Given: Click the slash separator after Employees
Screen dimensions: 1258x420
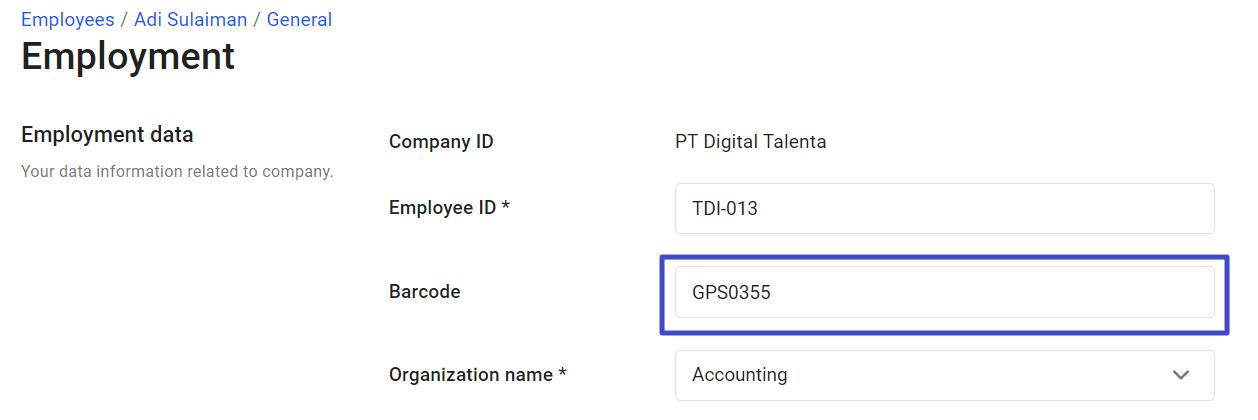Looking at the screenshot, I should coord(124,20).
